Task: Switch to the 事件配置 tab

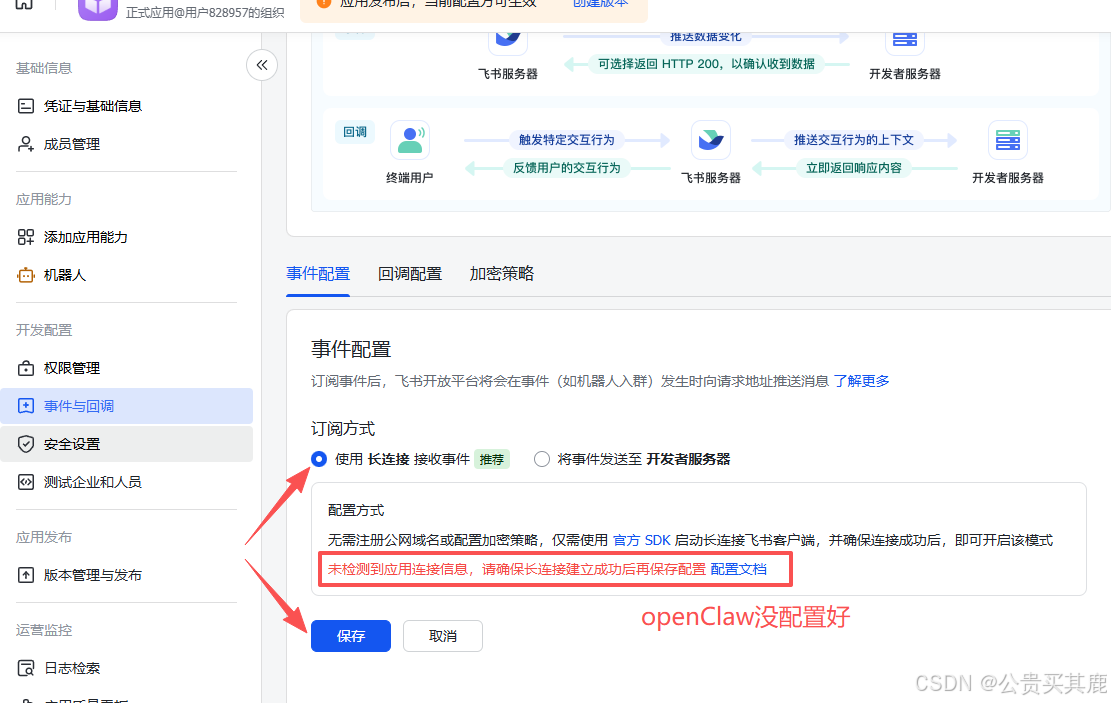Action: 318,274
